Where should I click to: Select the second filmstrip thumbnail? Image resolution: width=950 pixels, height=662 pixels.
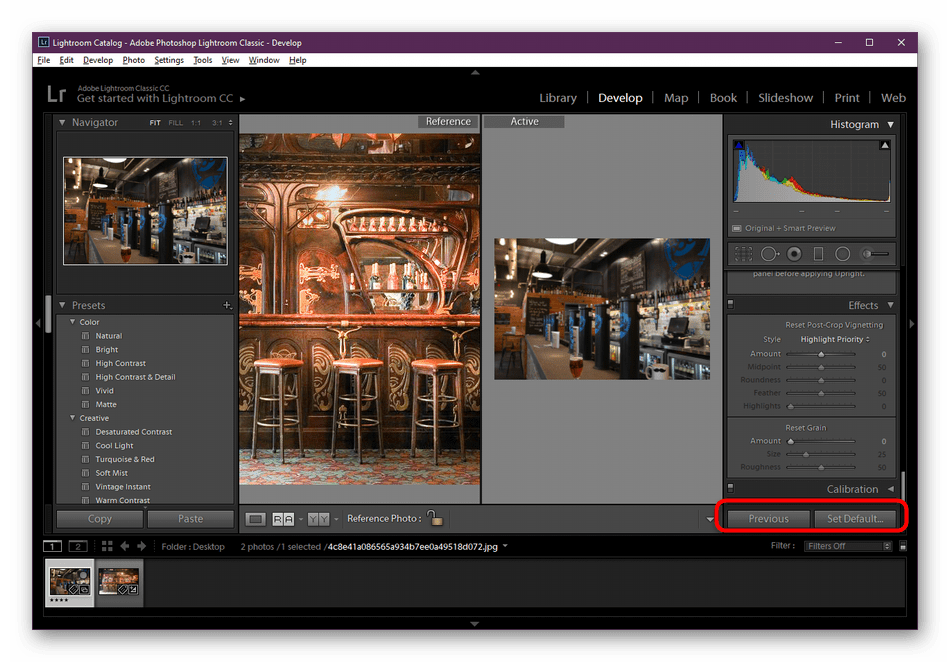click(x=119, y=583)
